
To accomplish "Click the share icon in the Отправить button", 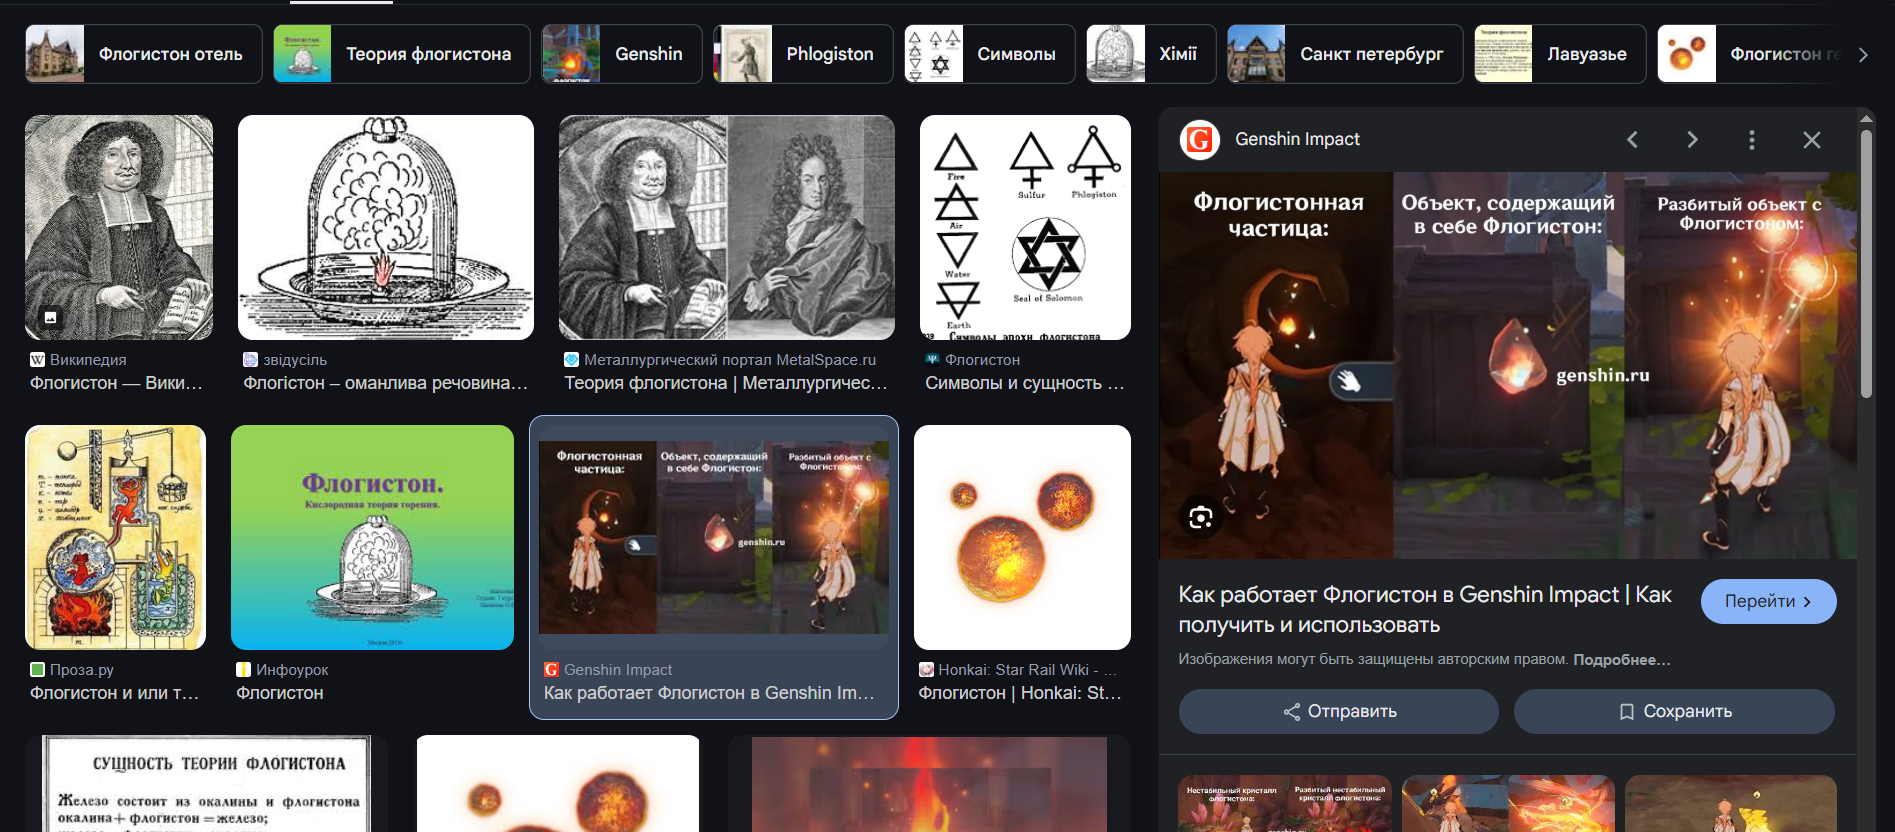I will (x=1292, y=712).
